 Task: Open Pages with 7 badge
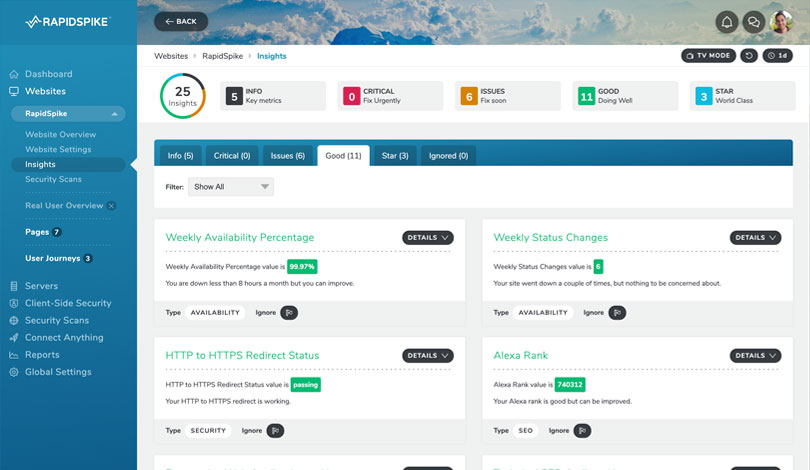pos(43,232)
